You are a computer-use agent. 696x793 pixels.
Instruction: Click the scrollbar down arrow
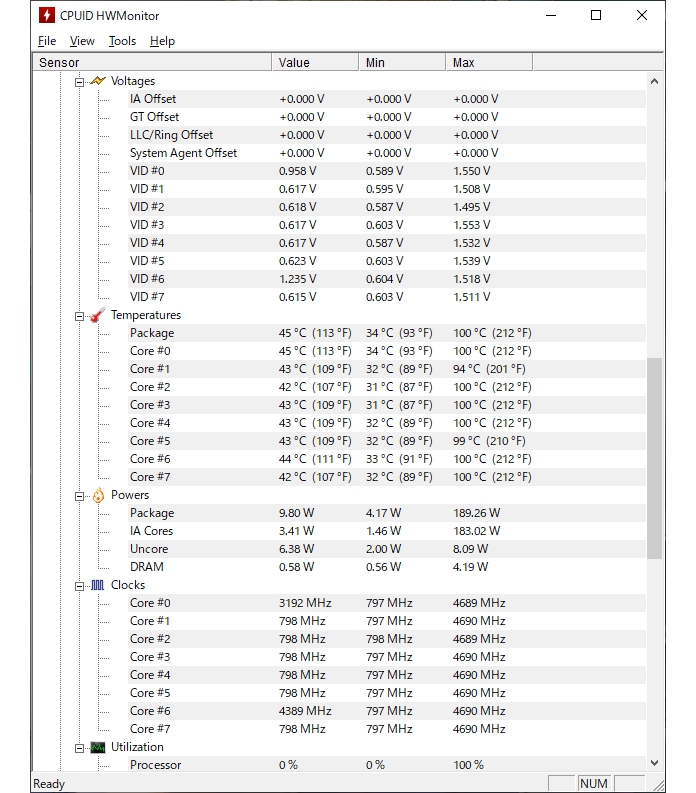(x=654, y=763)
